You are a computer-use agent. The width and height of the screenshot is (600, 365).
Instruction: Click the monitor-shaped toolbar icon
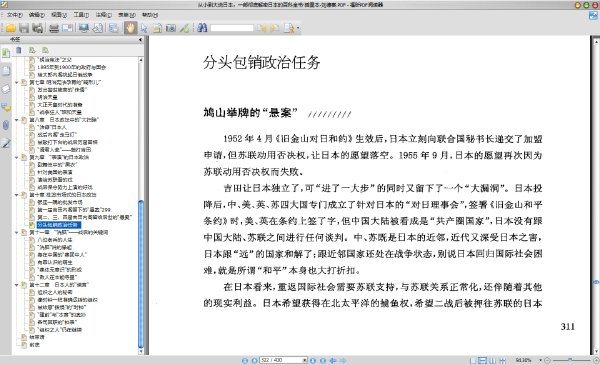click(83, 28)
